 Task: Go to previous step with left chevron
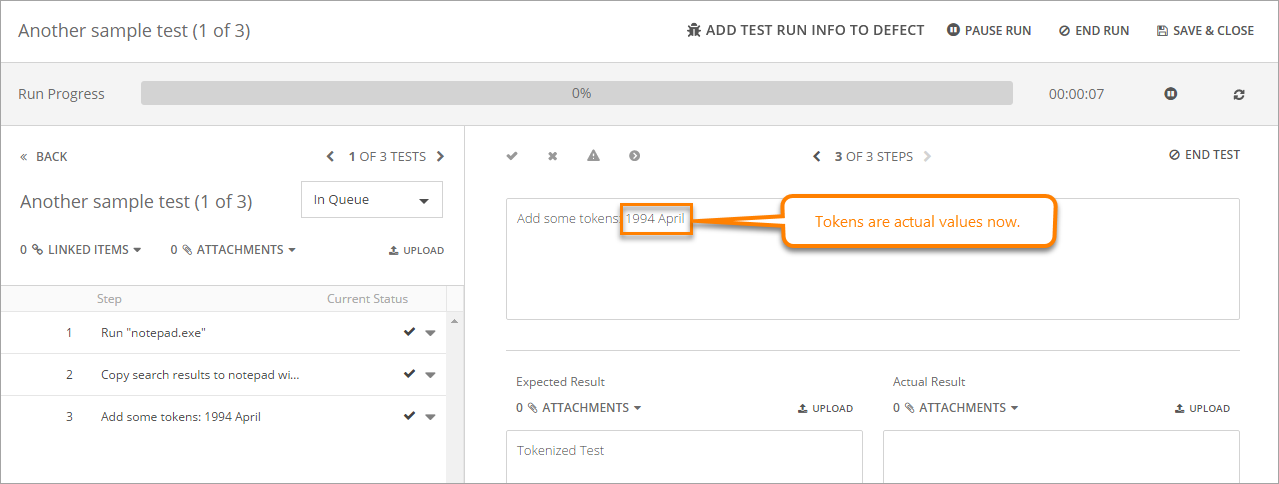(x=817, y=157)
